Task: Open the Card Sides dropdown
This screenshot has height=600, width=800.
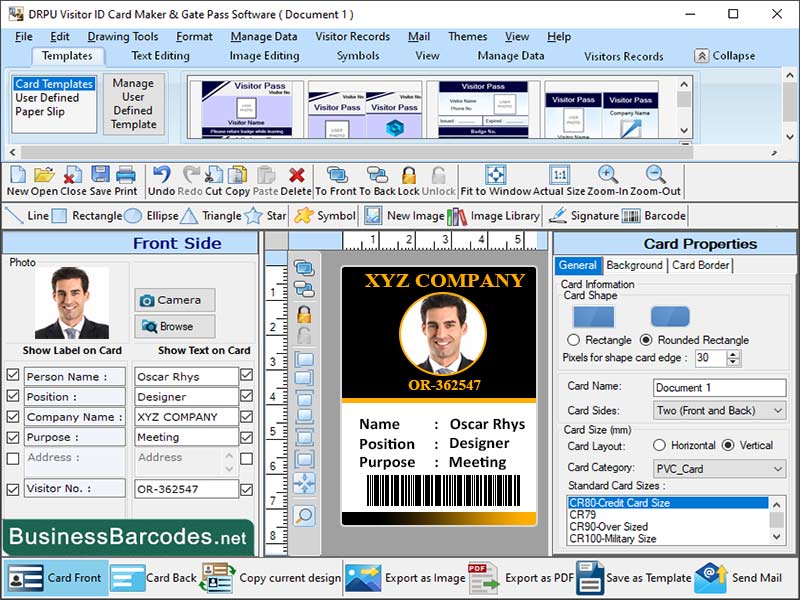Action: pos(776,410)
